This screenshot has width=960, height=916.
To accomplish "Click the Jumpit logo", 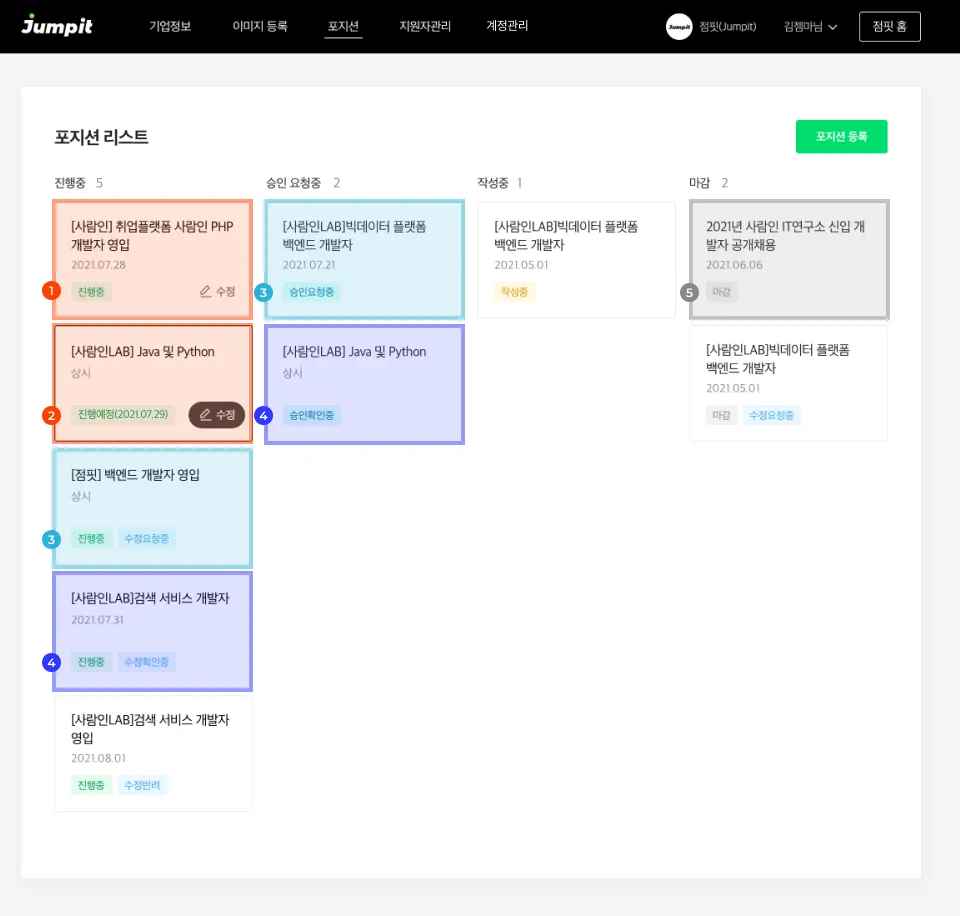I will [x=57, y=26].
